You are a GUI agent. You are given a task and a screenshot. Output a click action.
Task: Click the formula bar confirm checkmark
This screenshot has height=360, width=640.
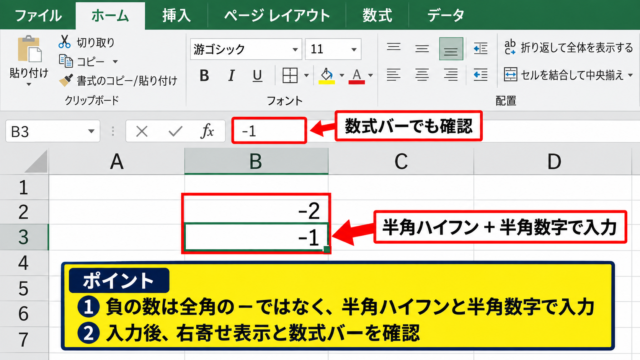point(176,131)
